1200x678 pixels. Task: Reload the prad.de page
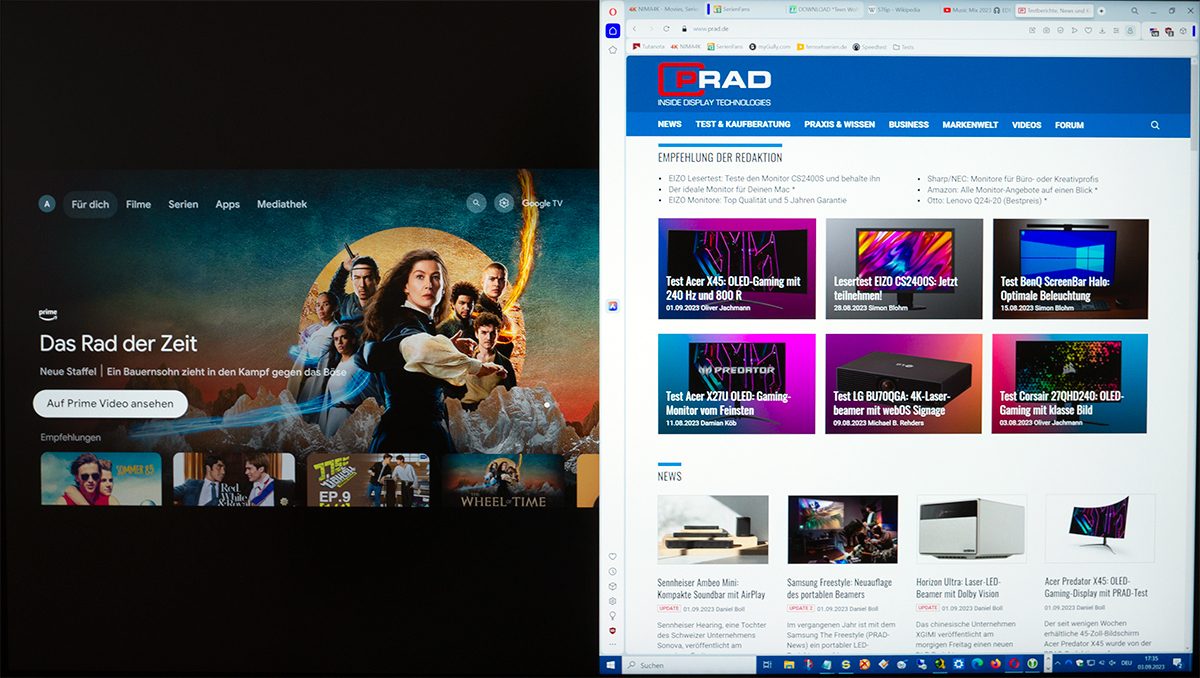[666, 29]
